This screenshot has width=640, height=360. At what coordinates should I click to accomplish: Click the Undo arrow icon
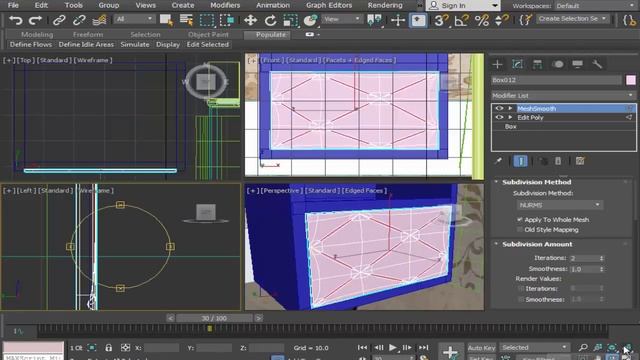pyautogui.click(x=16, y=20)
